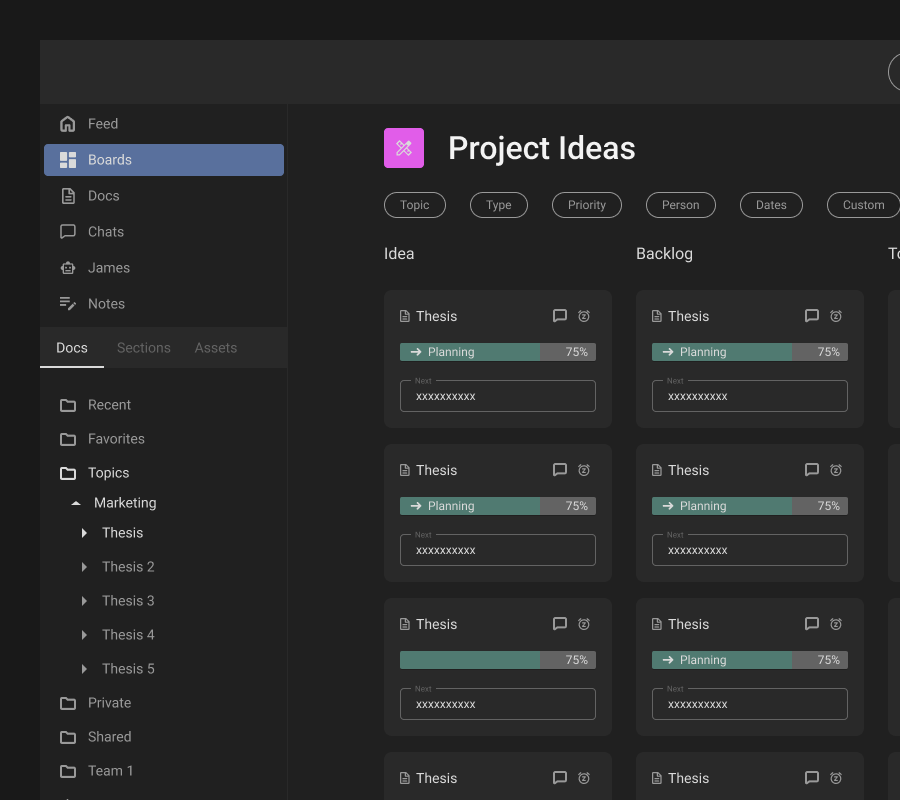Switch to the Sections tab
The width and height of the screenshot is (900, 800).
click(143, 348)
